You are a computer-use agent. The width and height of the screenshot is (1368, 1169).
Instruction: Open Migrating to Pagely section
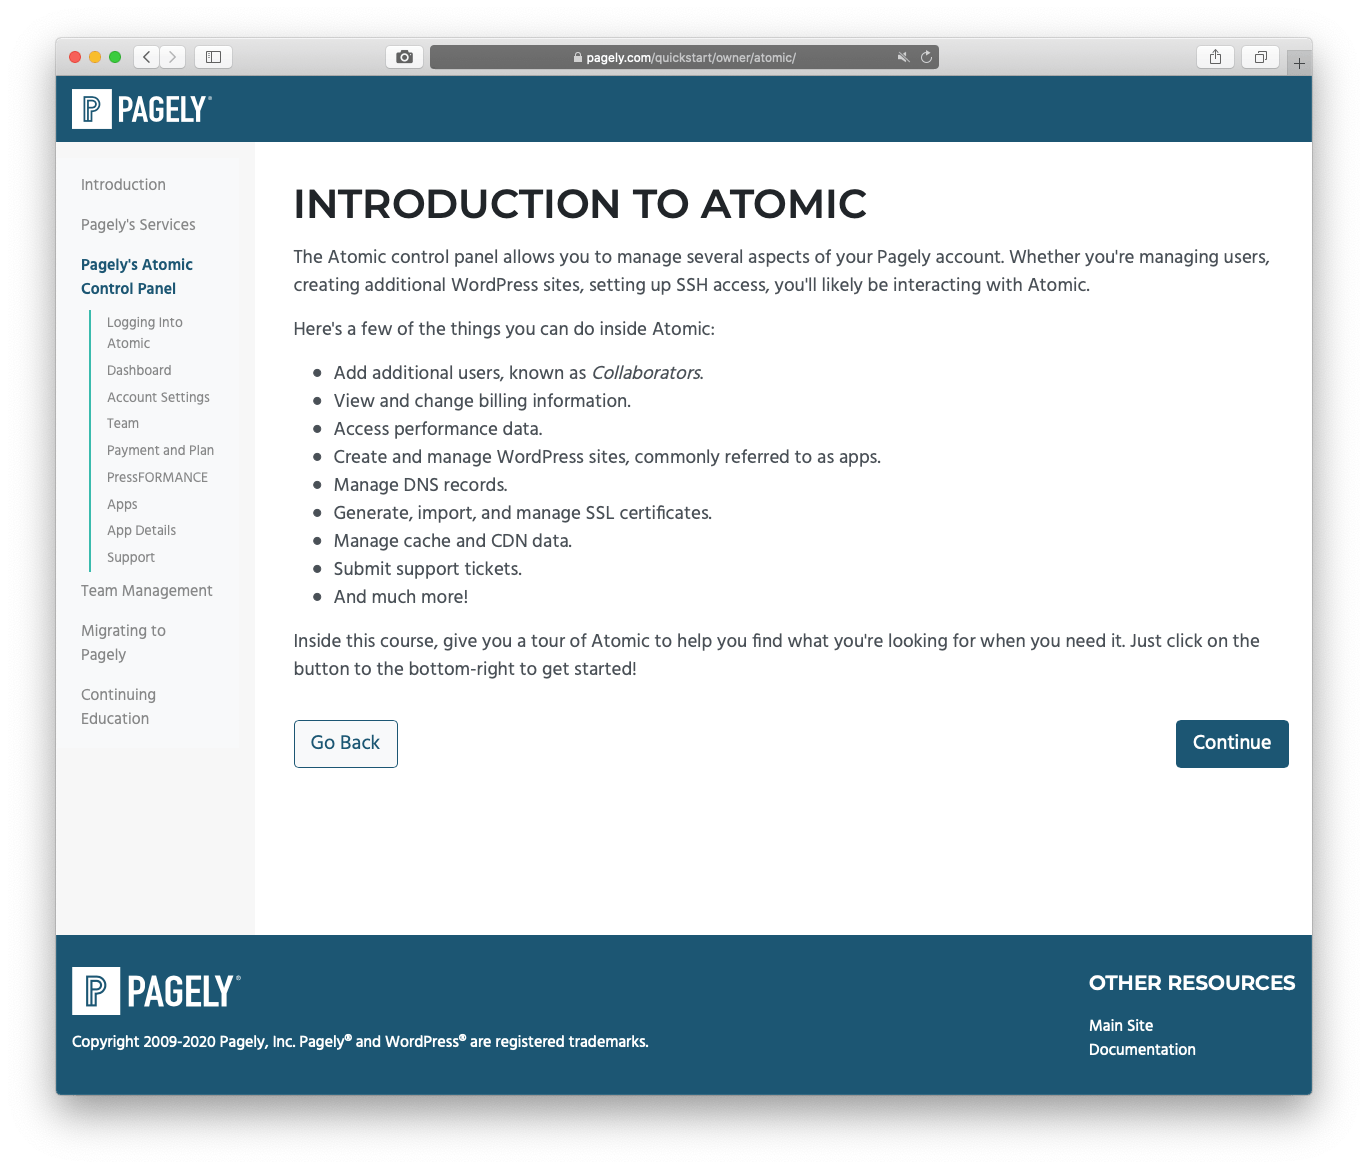click(123, 643)
